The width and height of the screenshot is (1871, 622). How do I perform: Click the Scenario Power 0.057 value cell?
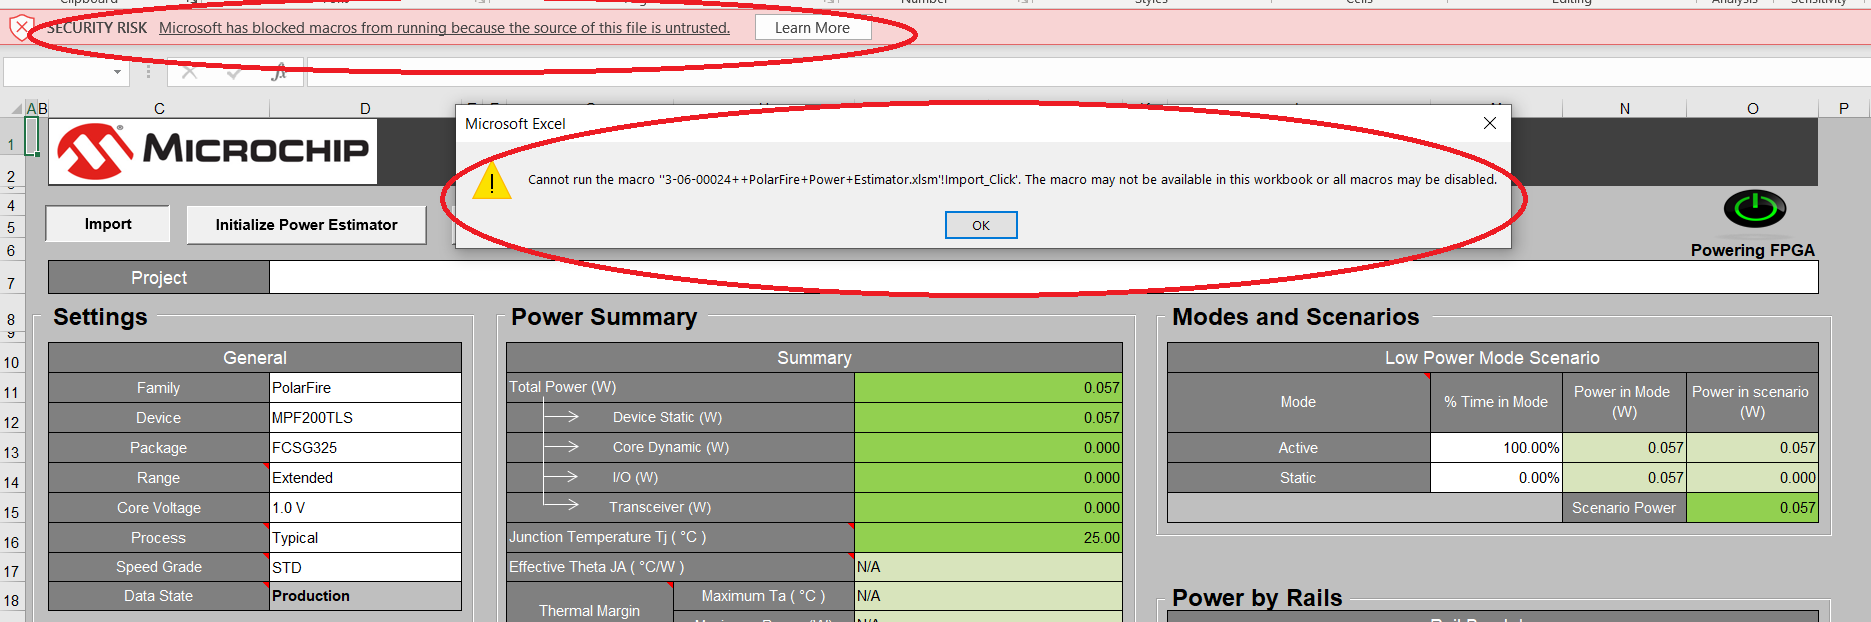[1752, 508]
